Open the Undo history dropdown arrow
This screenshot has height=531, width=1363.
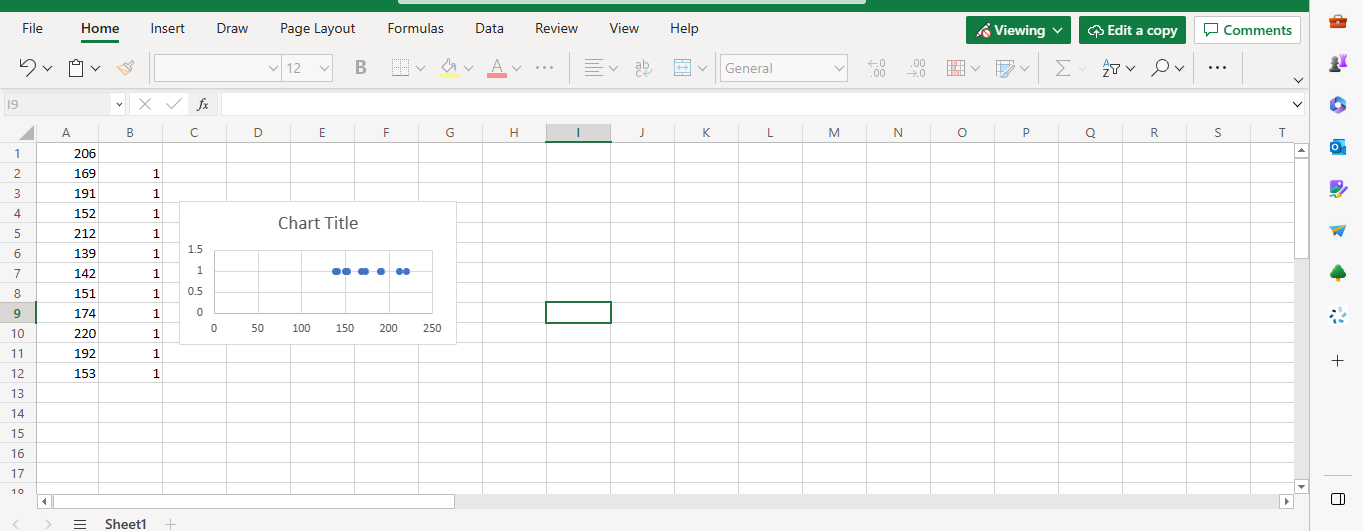(47, 69)
